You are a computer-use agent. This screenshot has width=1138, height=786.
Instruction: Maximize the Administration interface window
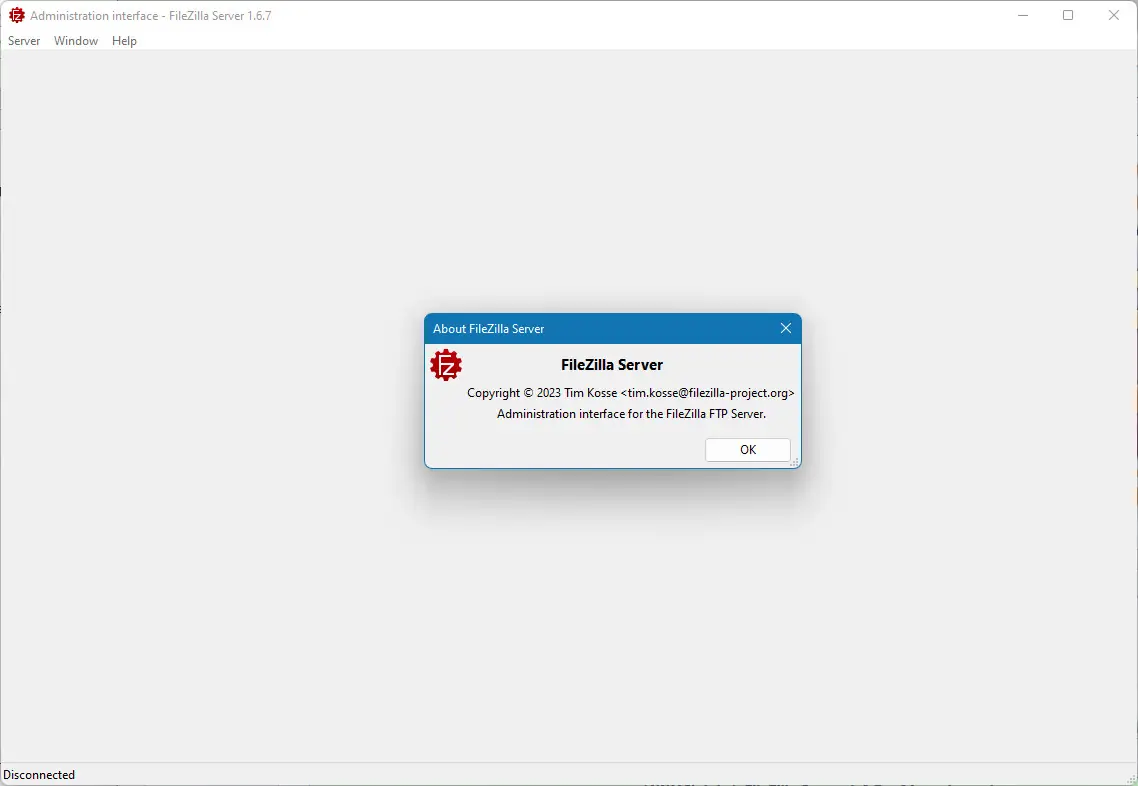(1068, 15)
